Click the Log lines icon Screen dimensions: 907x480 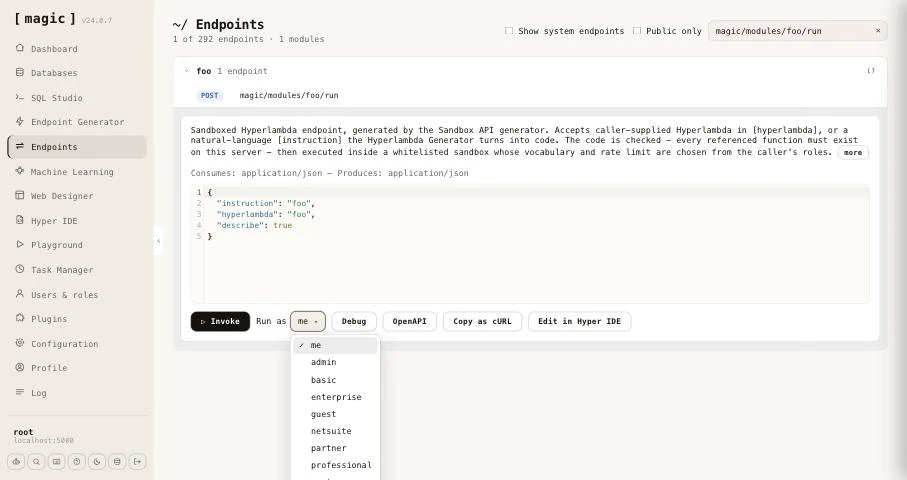point(20,392)
